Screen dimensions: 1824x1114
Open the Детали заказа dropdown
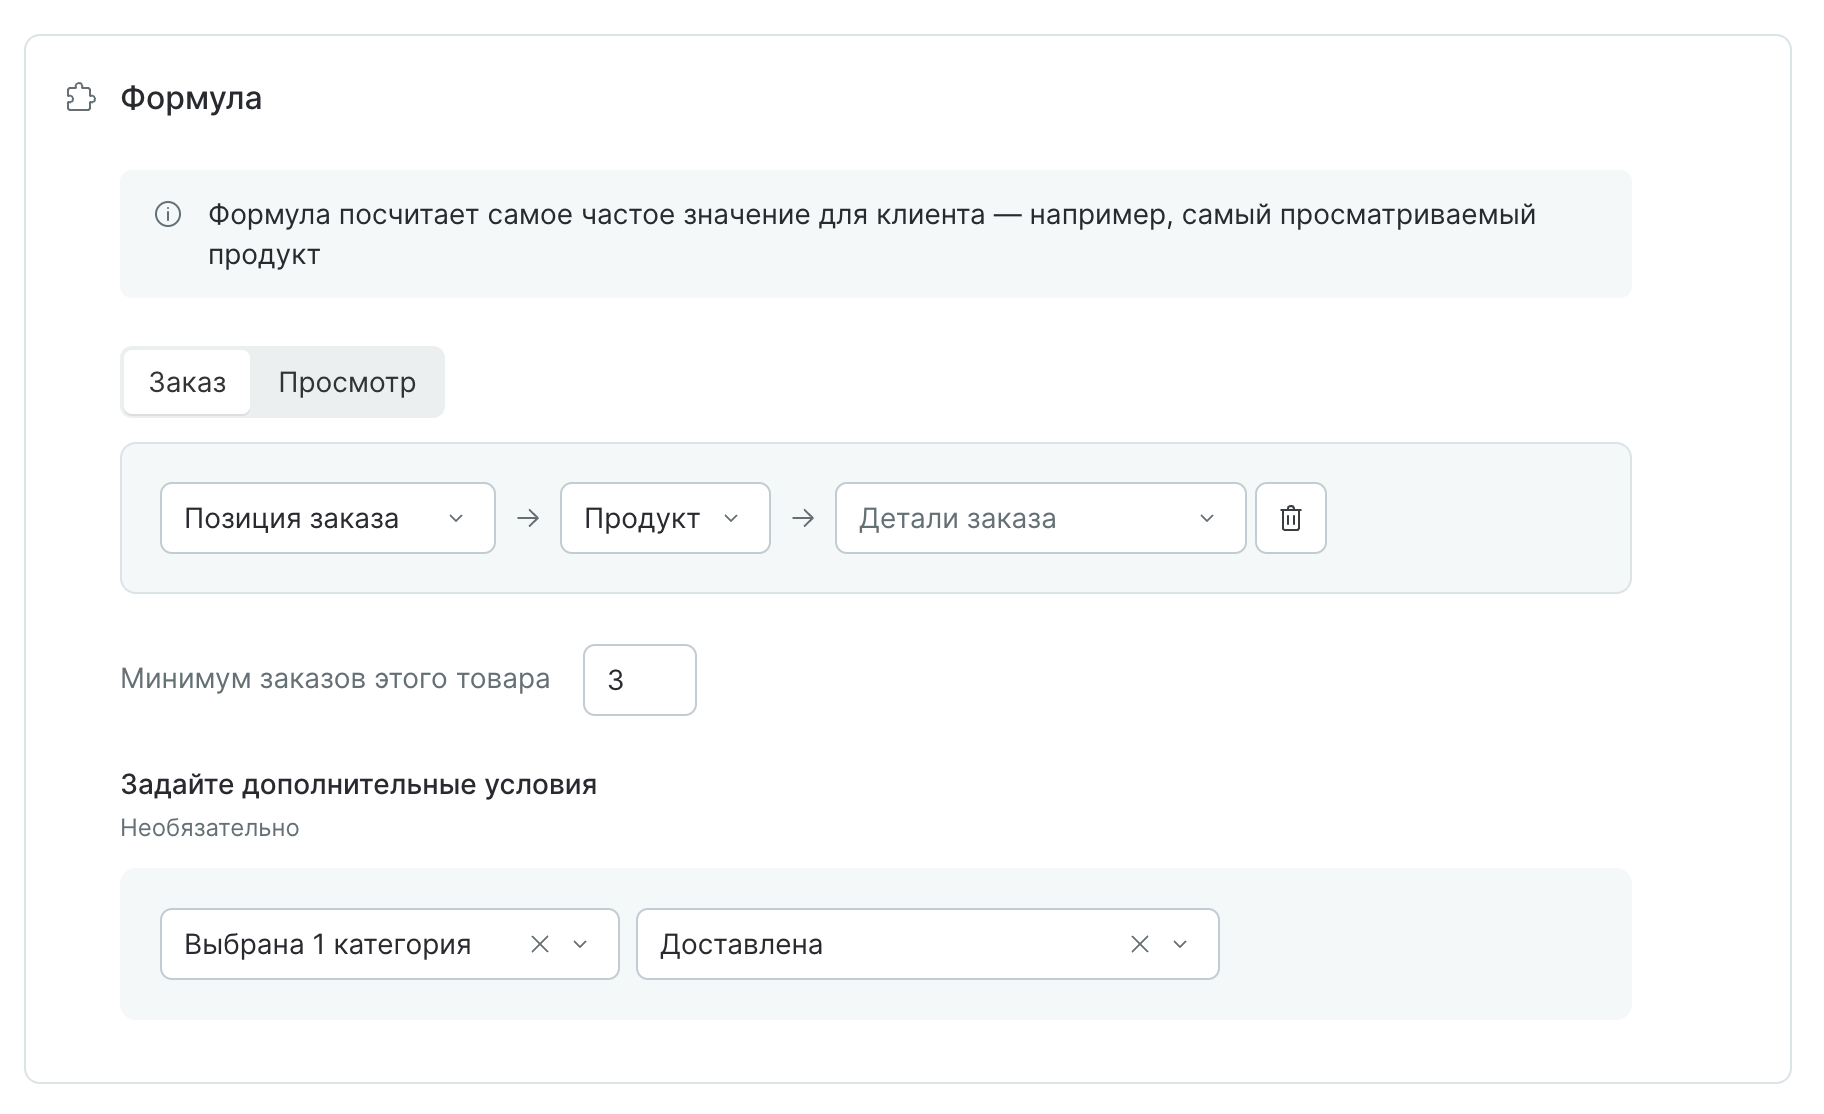[x=1041, y=518]
